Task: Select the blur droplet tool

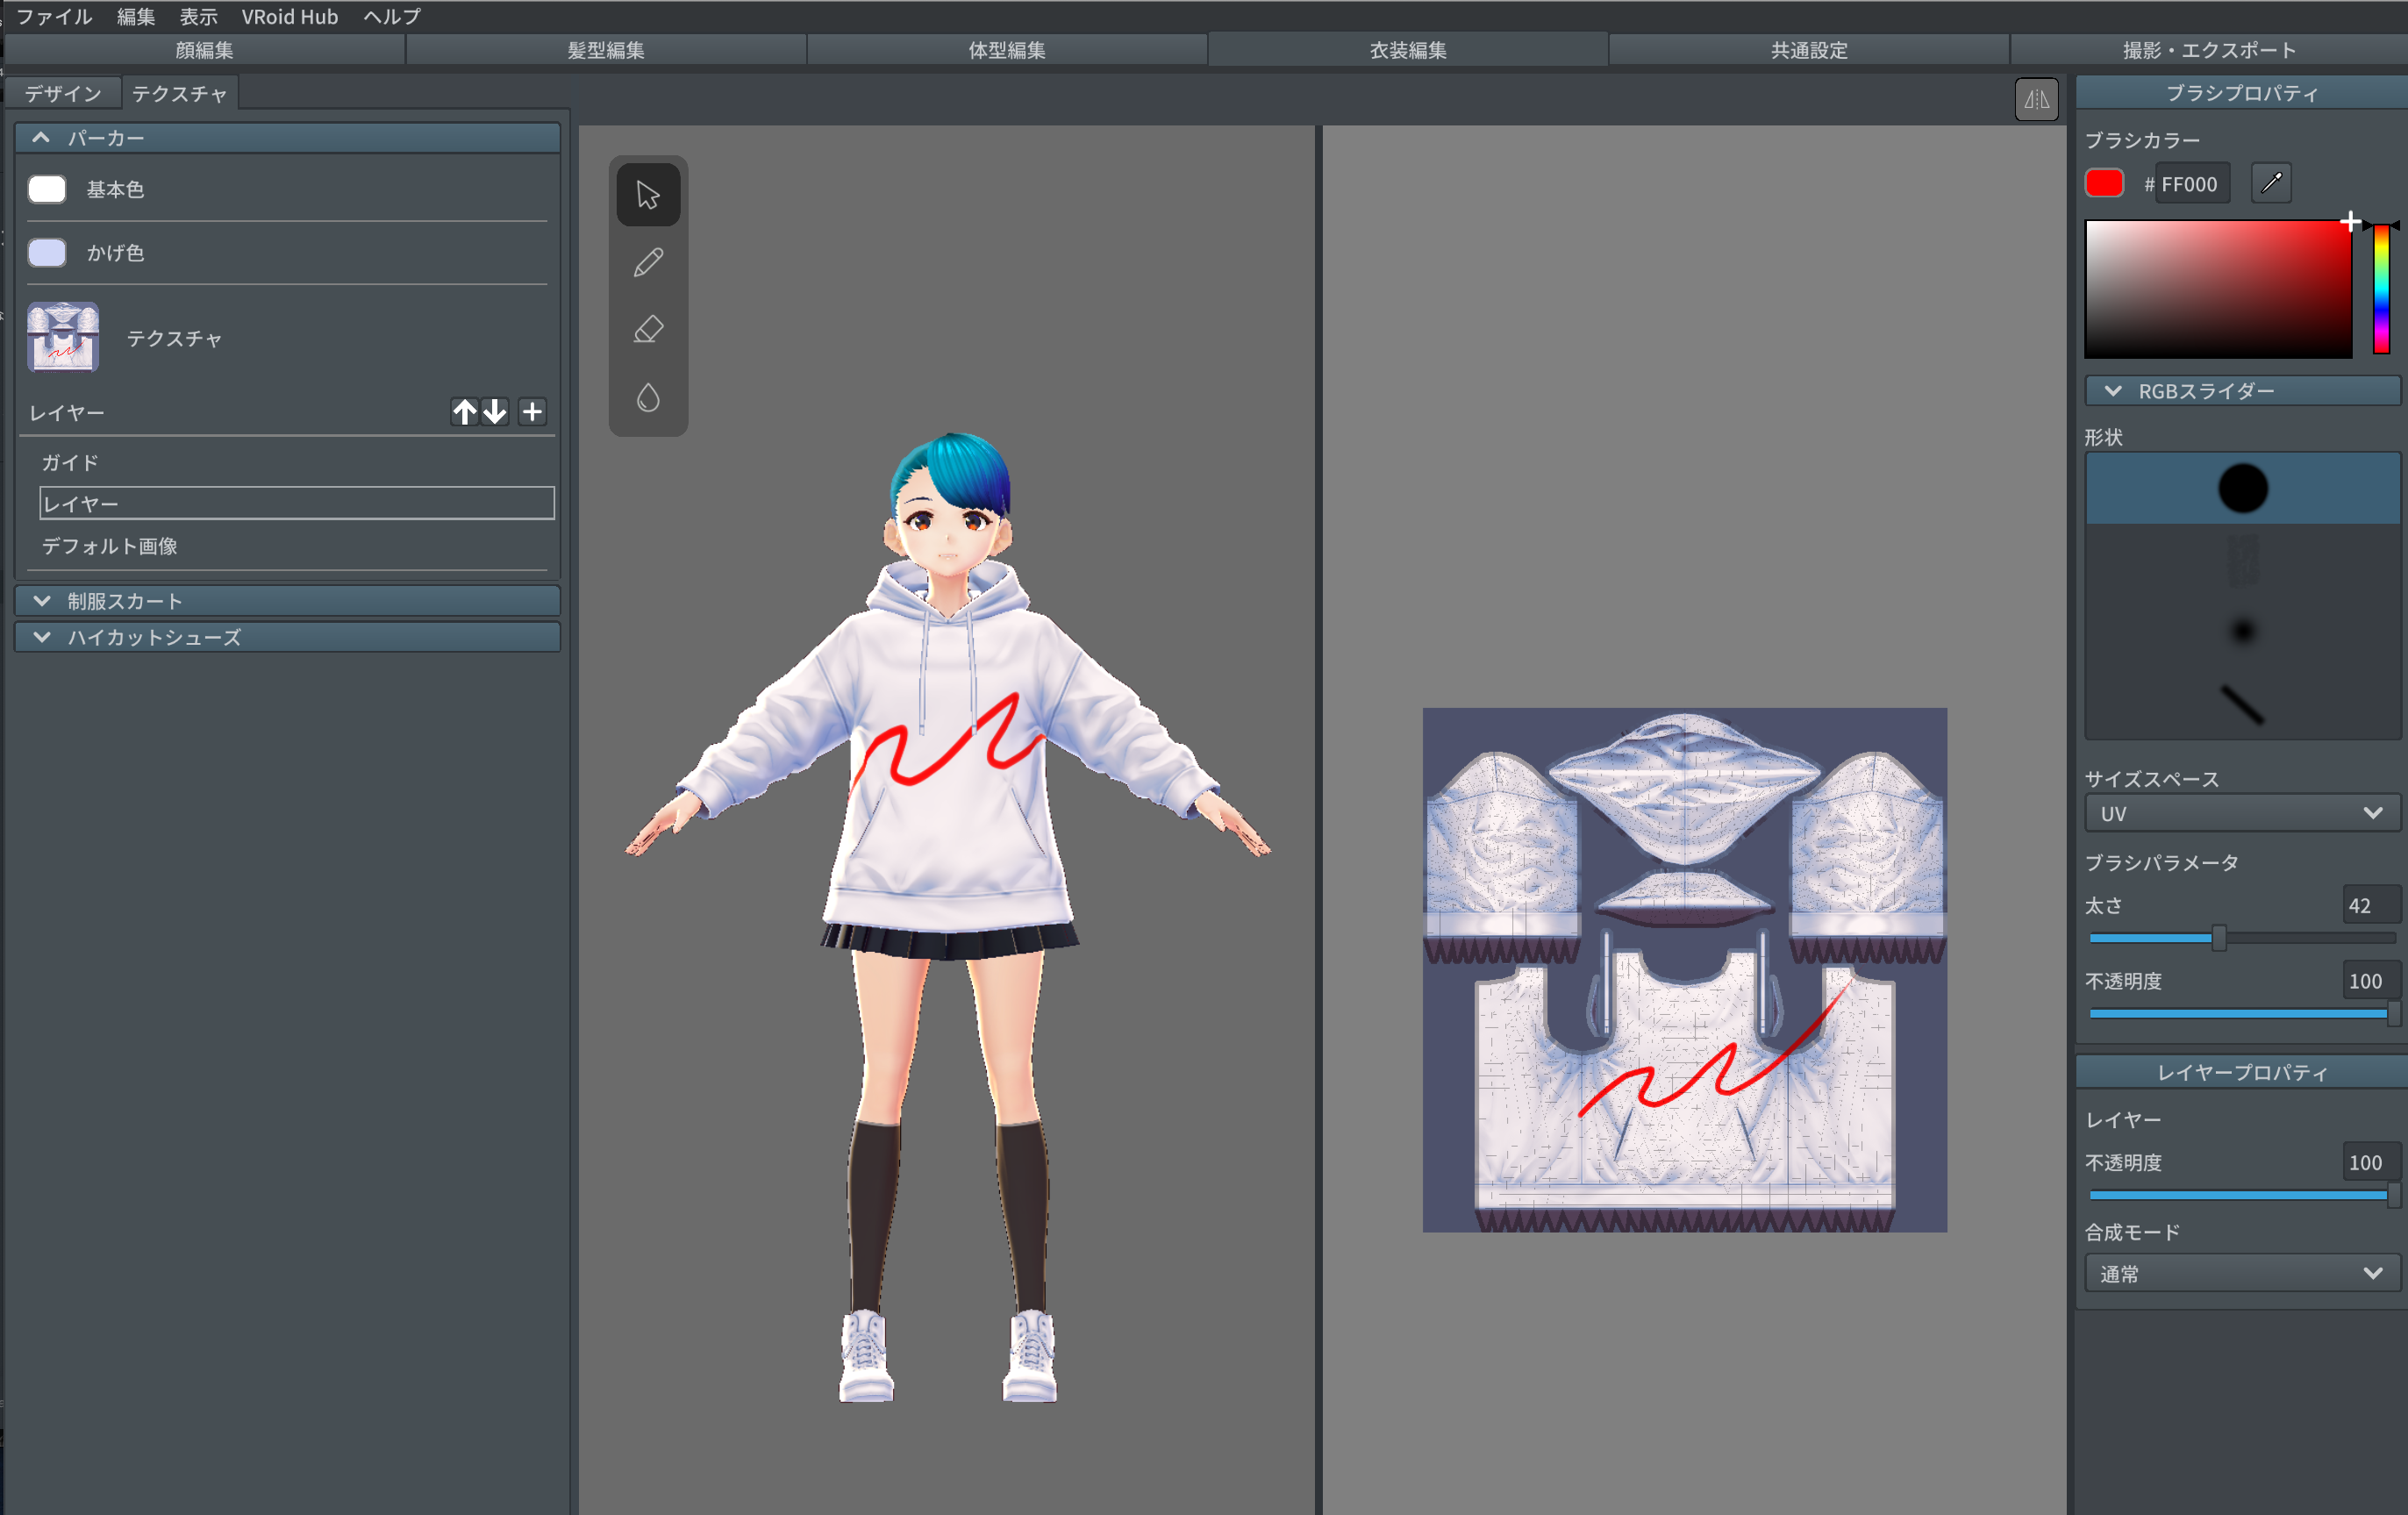Action: click(x=648, y=397)
